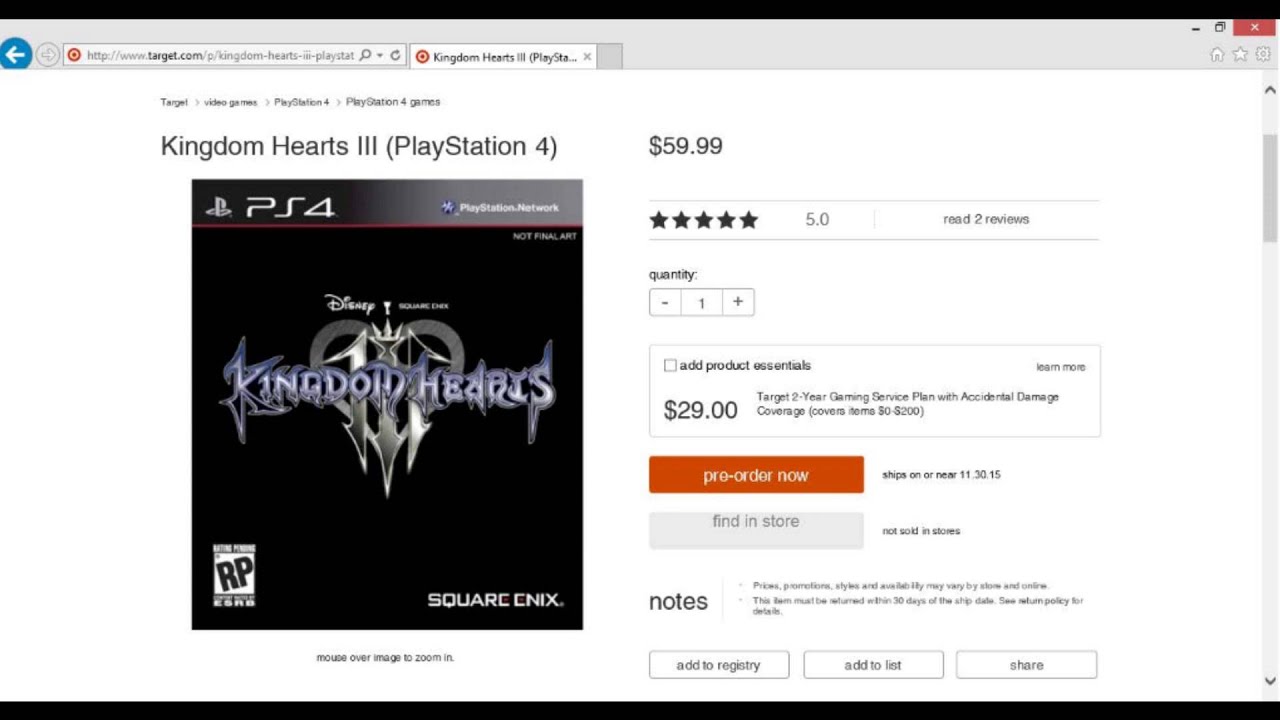Decrease quantity with the minus button
Screen dimensions: 1280x720
[x=665, y=302]
